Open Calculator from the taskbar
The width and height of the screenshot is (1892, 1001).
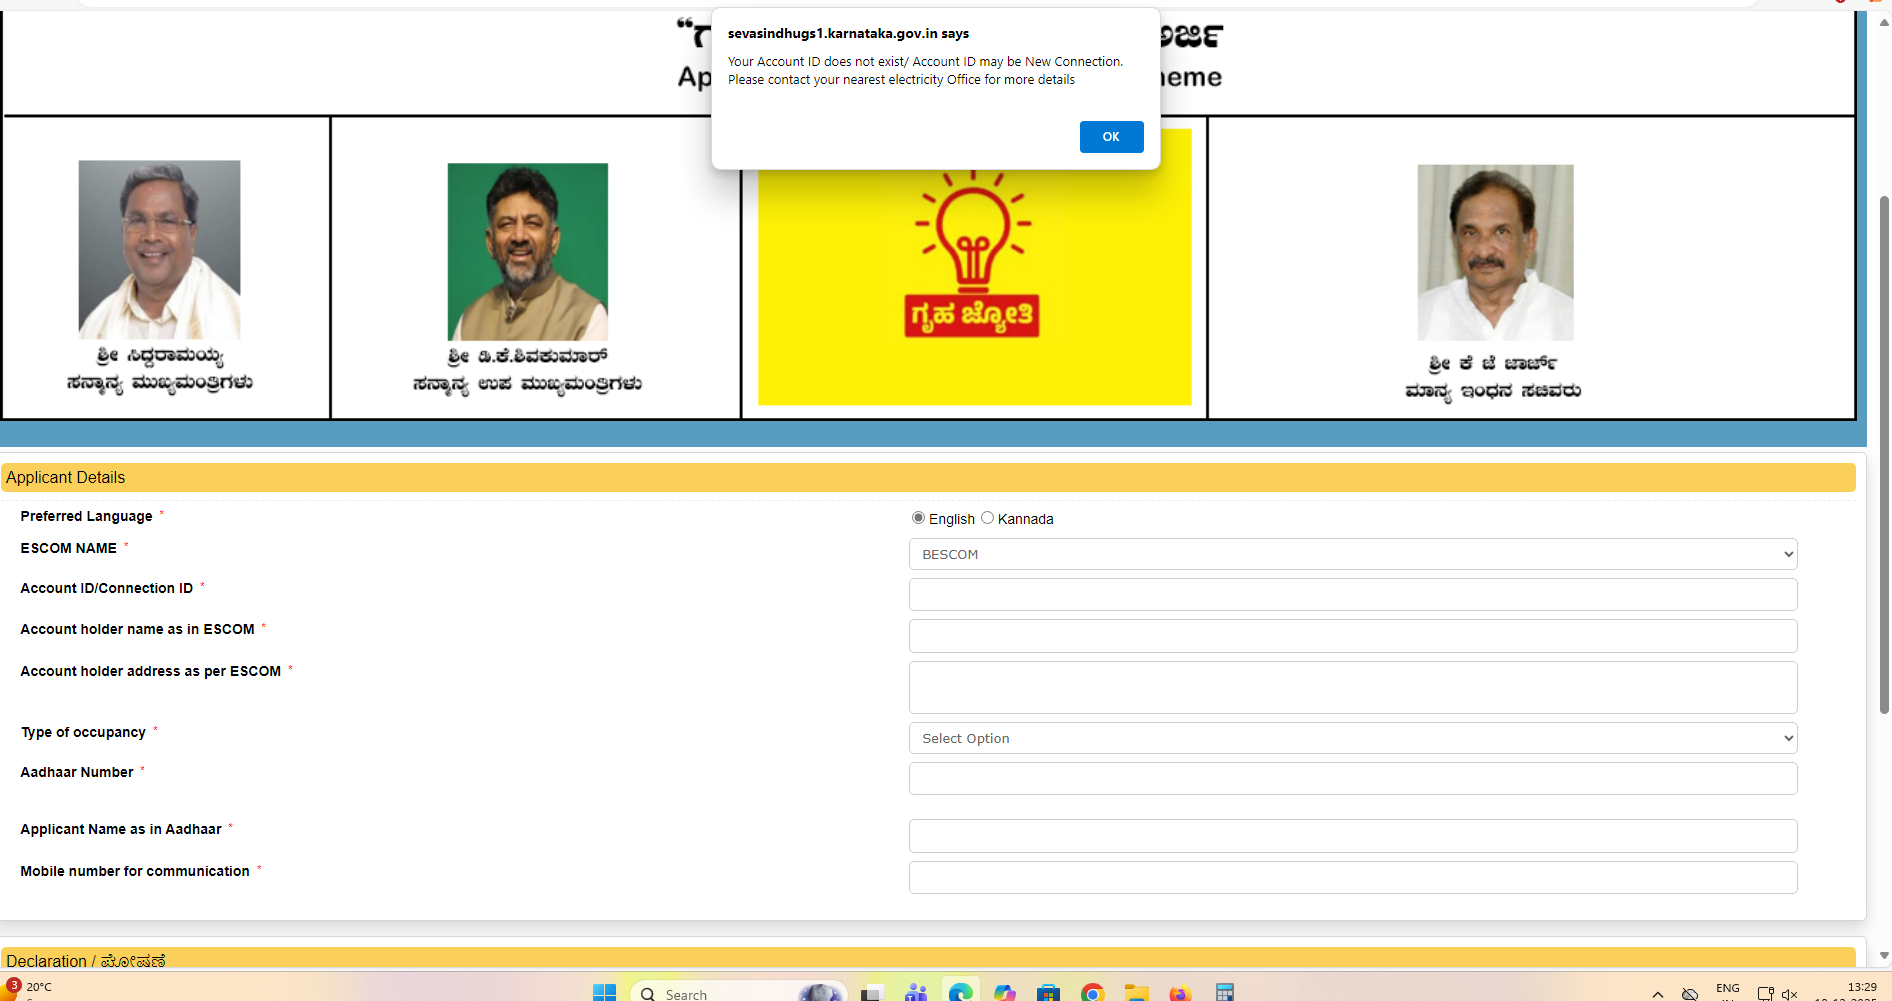[x=1224, y=992]
